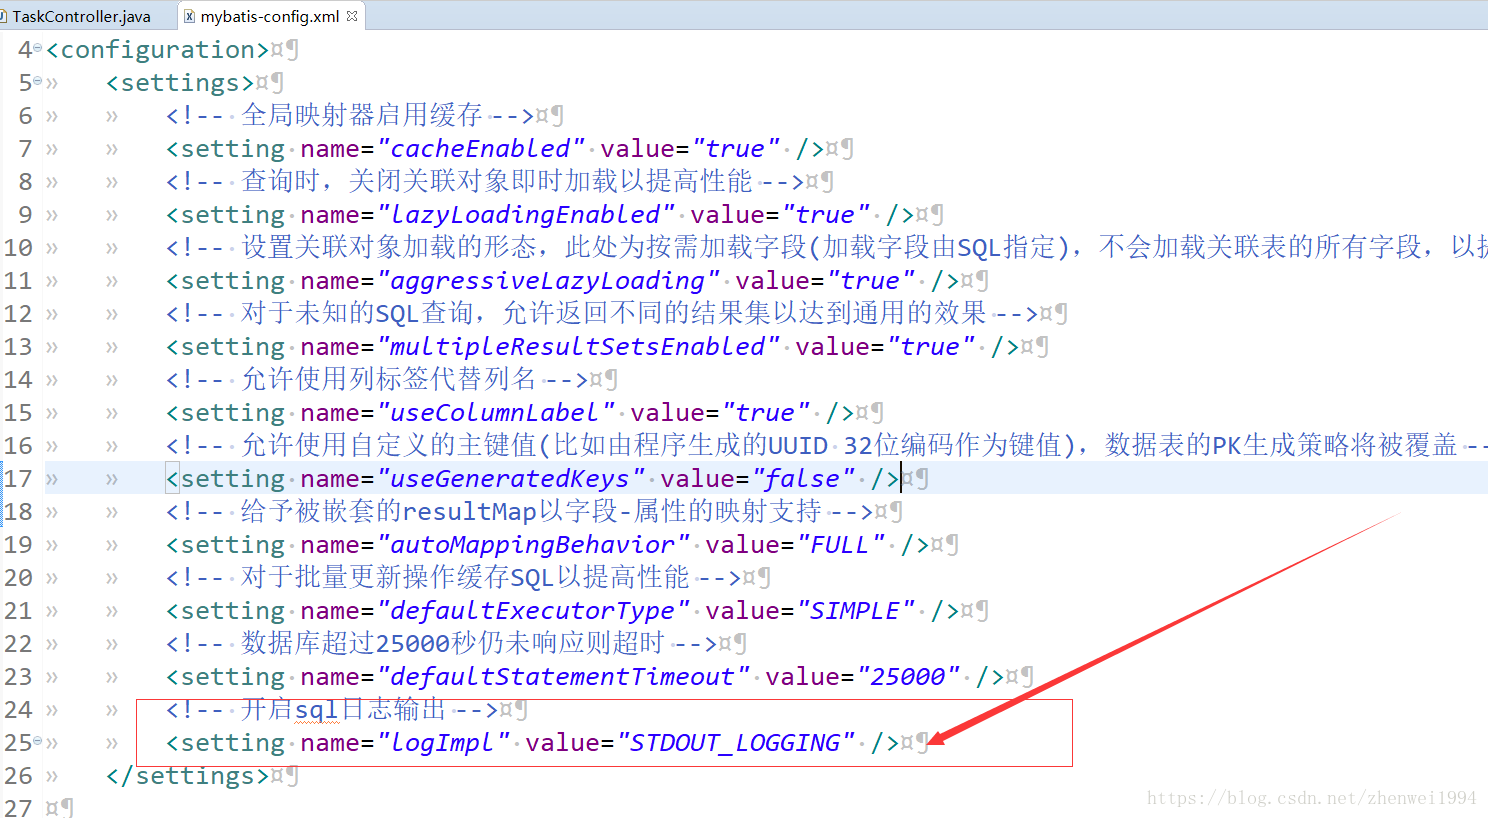The width and height of the screenshot is (1488, 818).
Task: Click aggressiveLazyLoading on line 11
Action: [548, 280]
